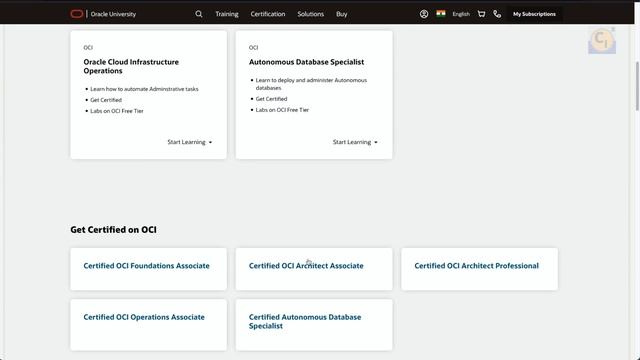Open the Certification menu

tap(268, 14)
